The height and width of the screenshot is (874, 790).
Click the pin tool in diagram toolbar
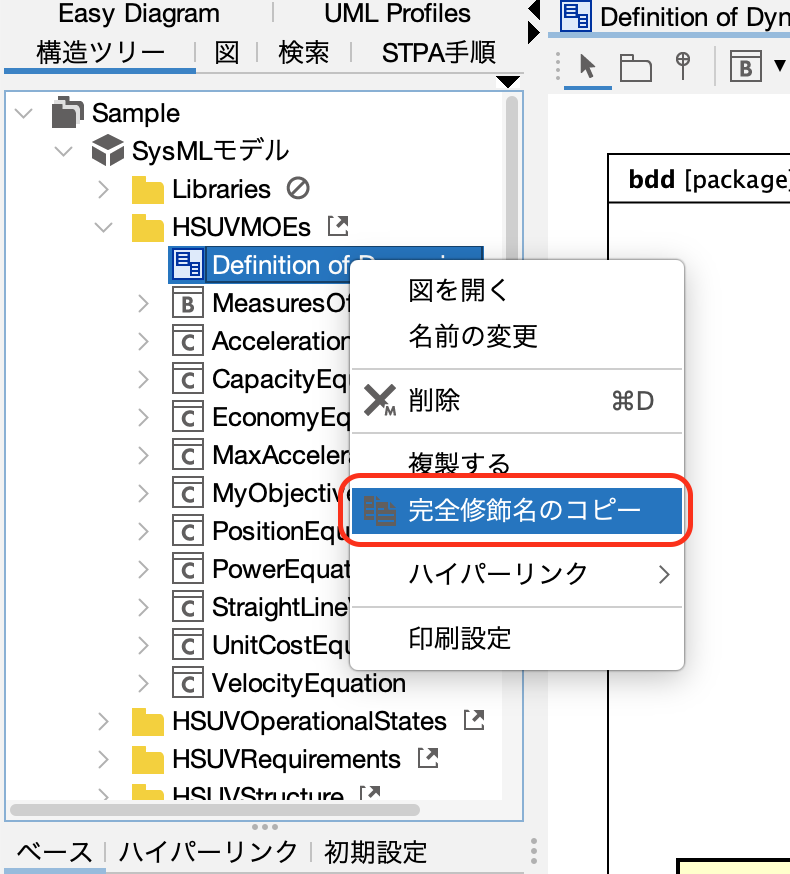(683, 66)
